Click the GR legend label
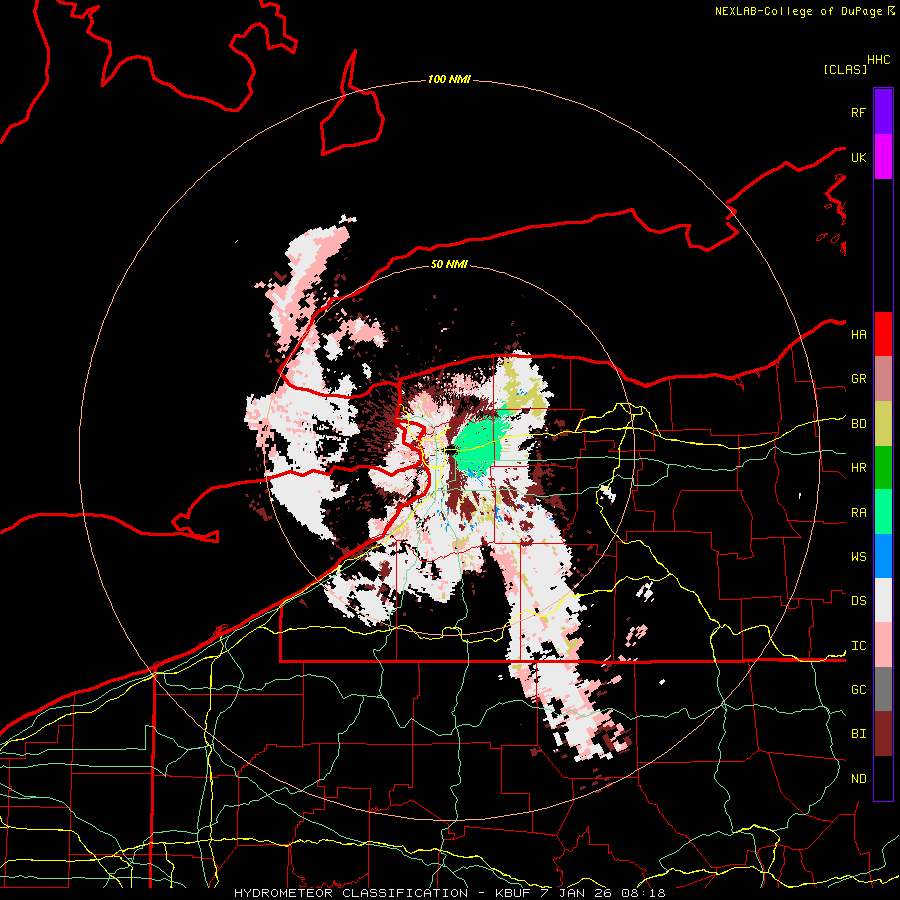The height and width of the screenshot is (900, 900). click(x=858, y=379)
